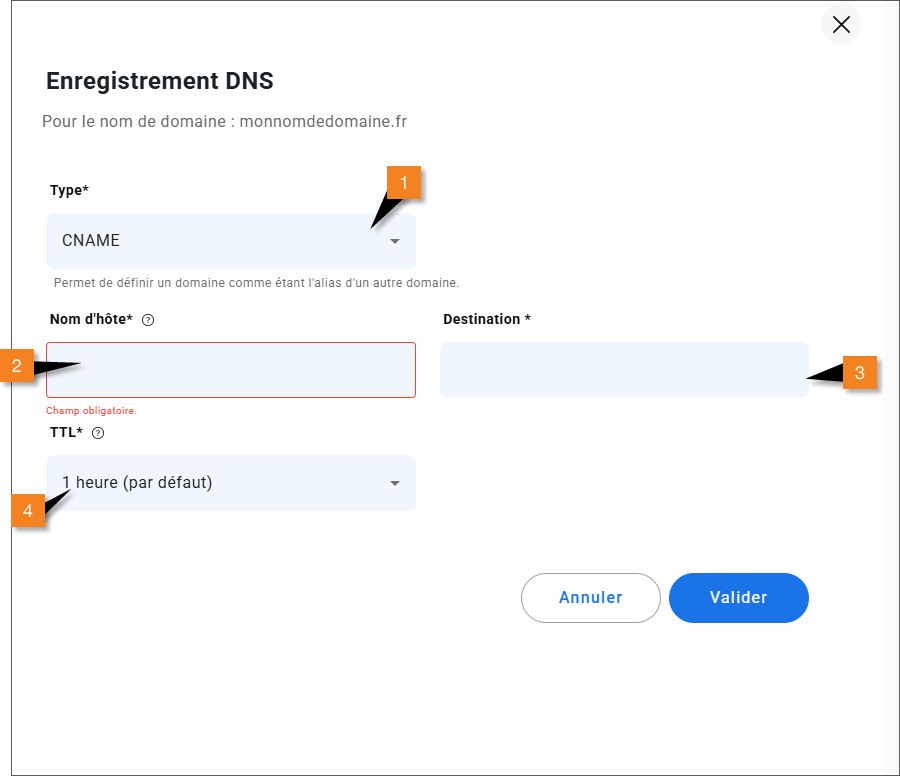Click orange callout marker 3
The height and width of the screenshot is (776, 900).
point(859,373)
